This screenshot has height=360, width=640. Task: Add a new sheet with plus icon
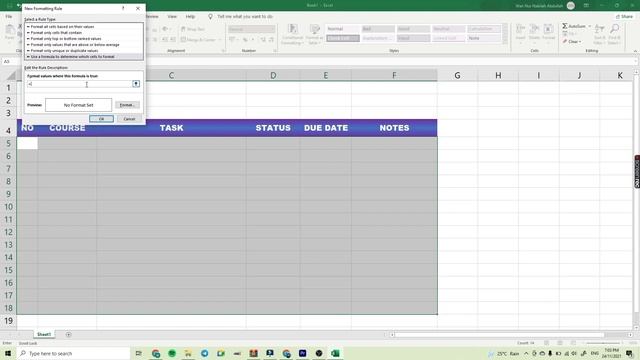pos(68,335)
